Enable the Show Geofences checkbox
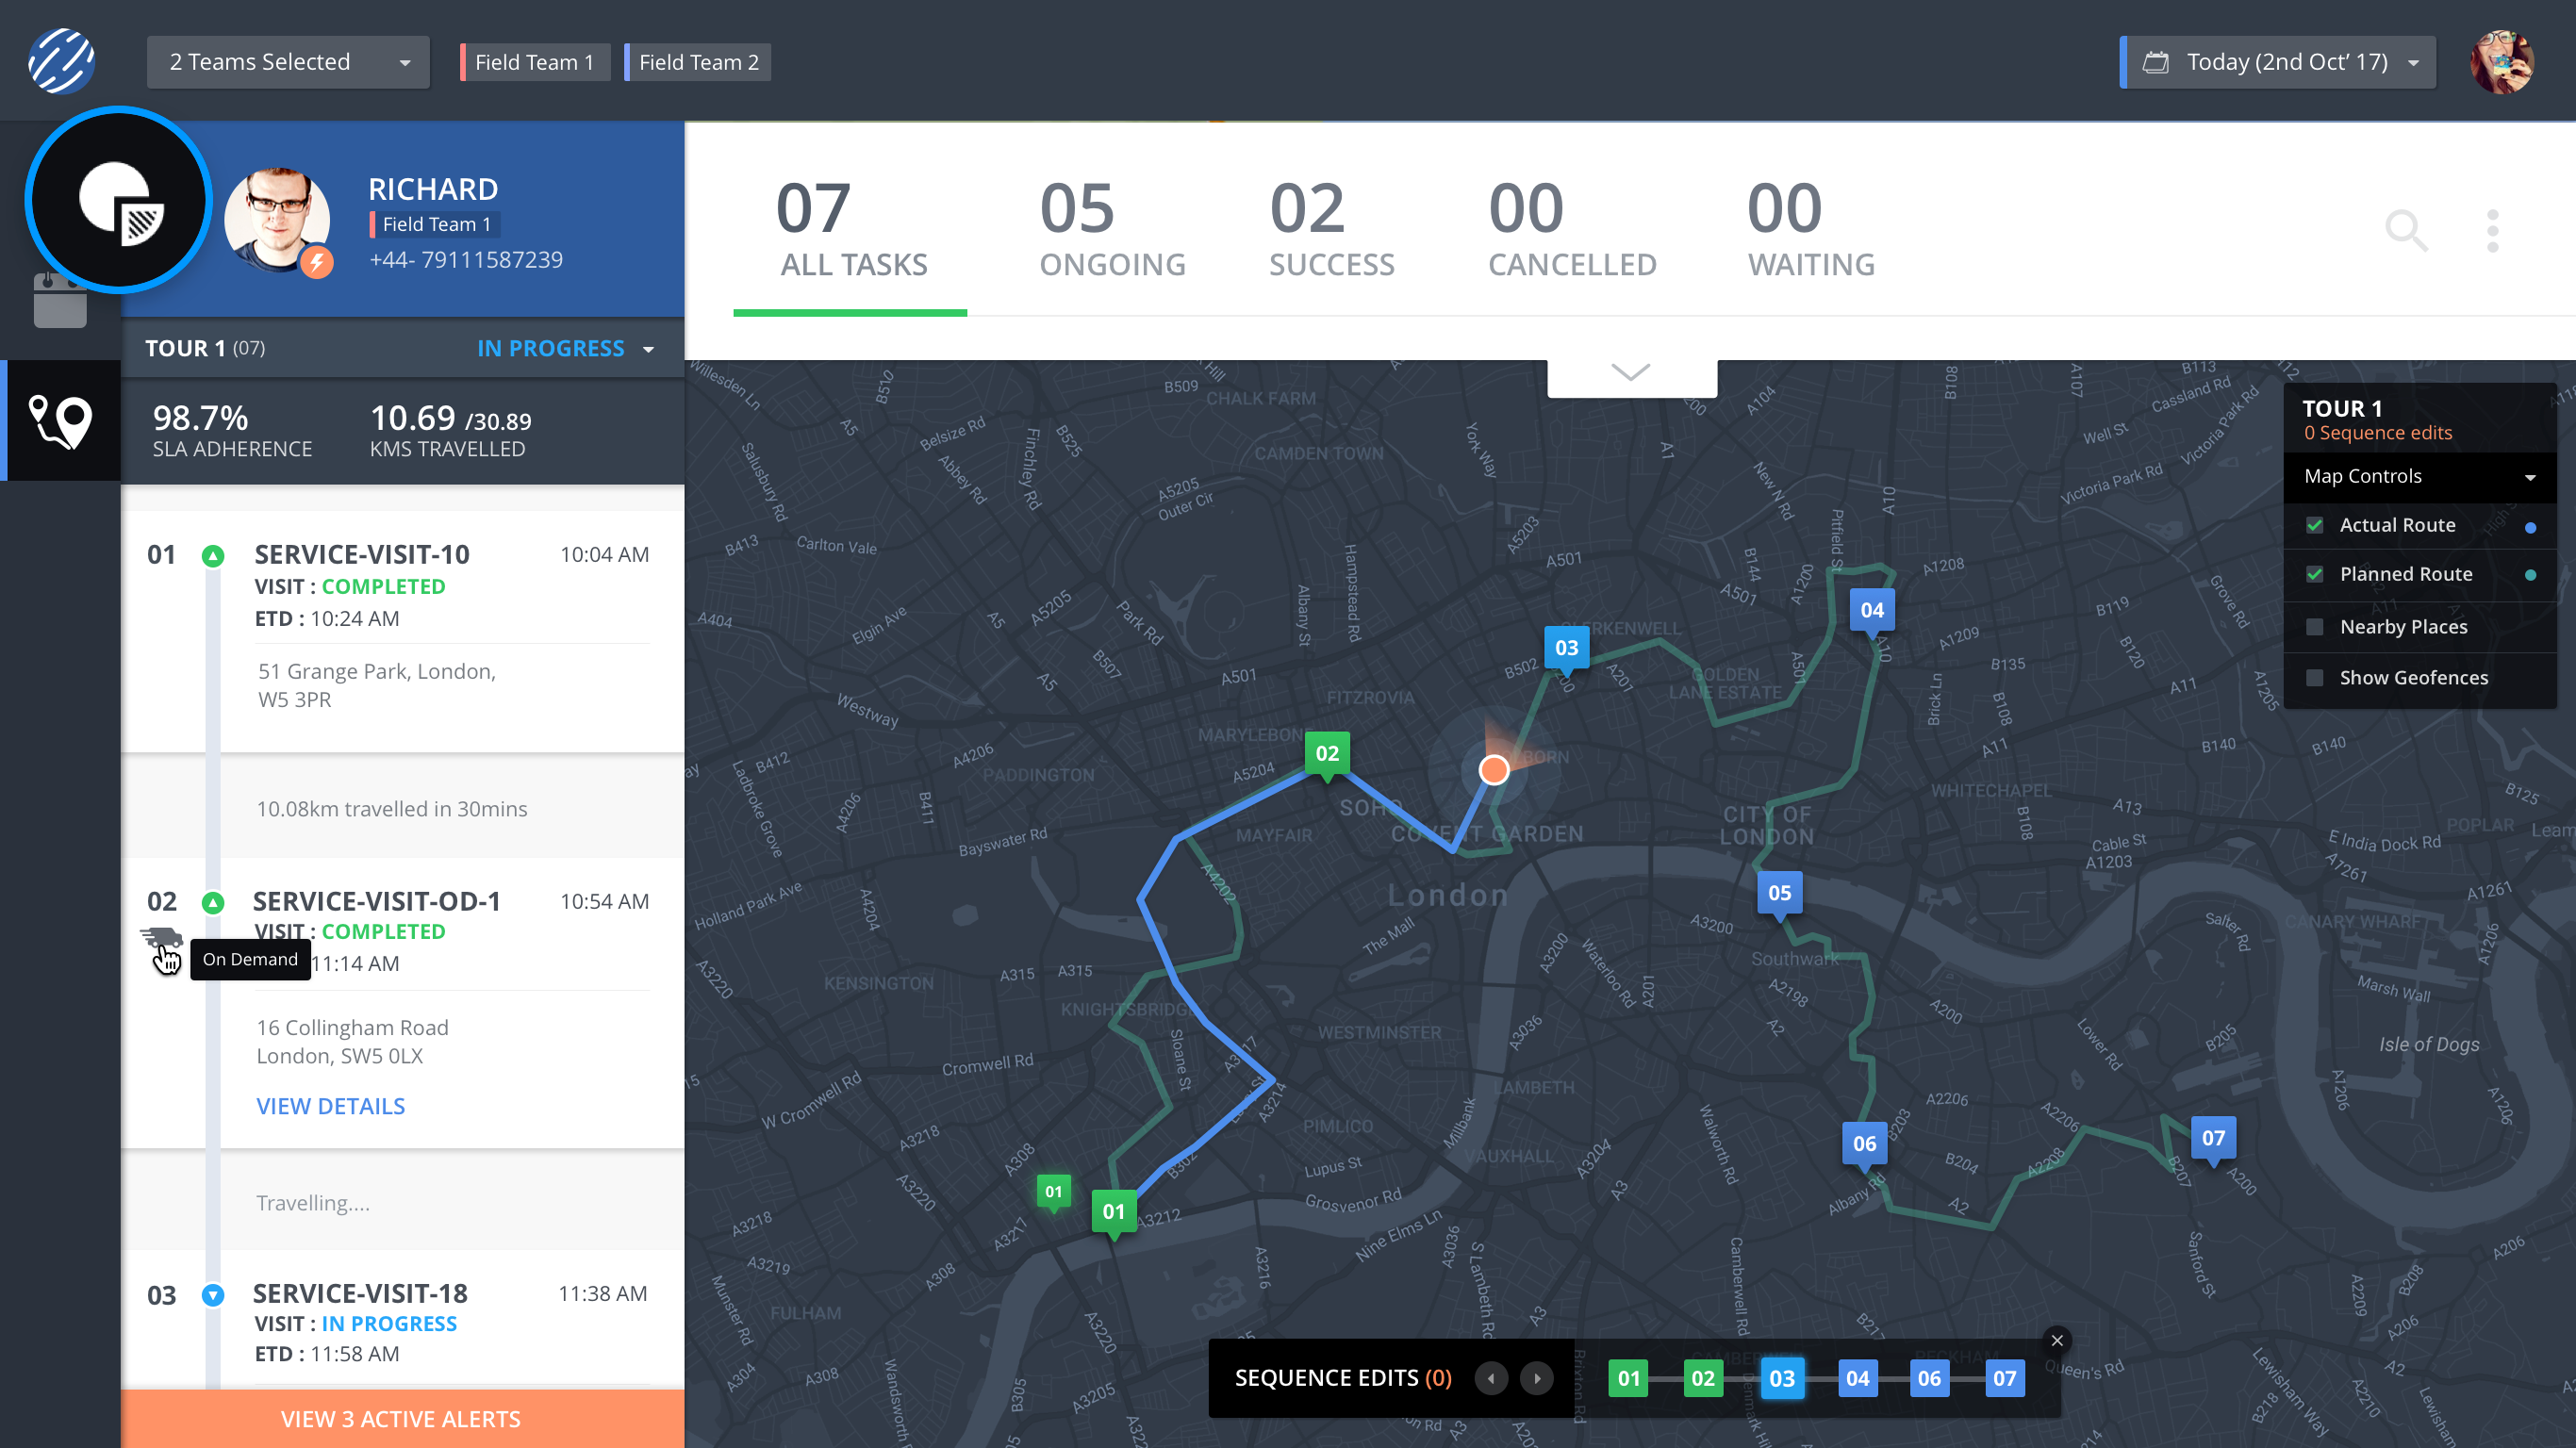2576x1448 pixels. point(2315,677)
